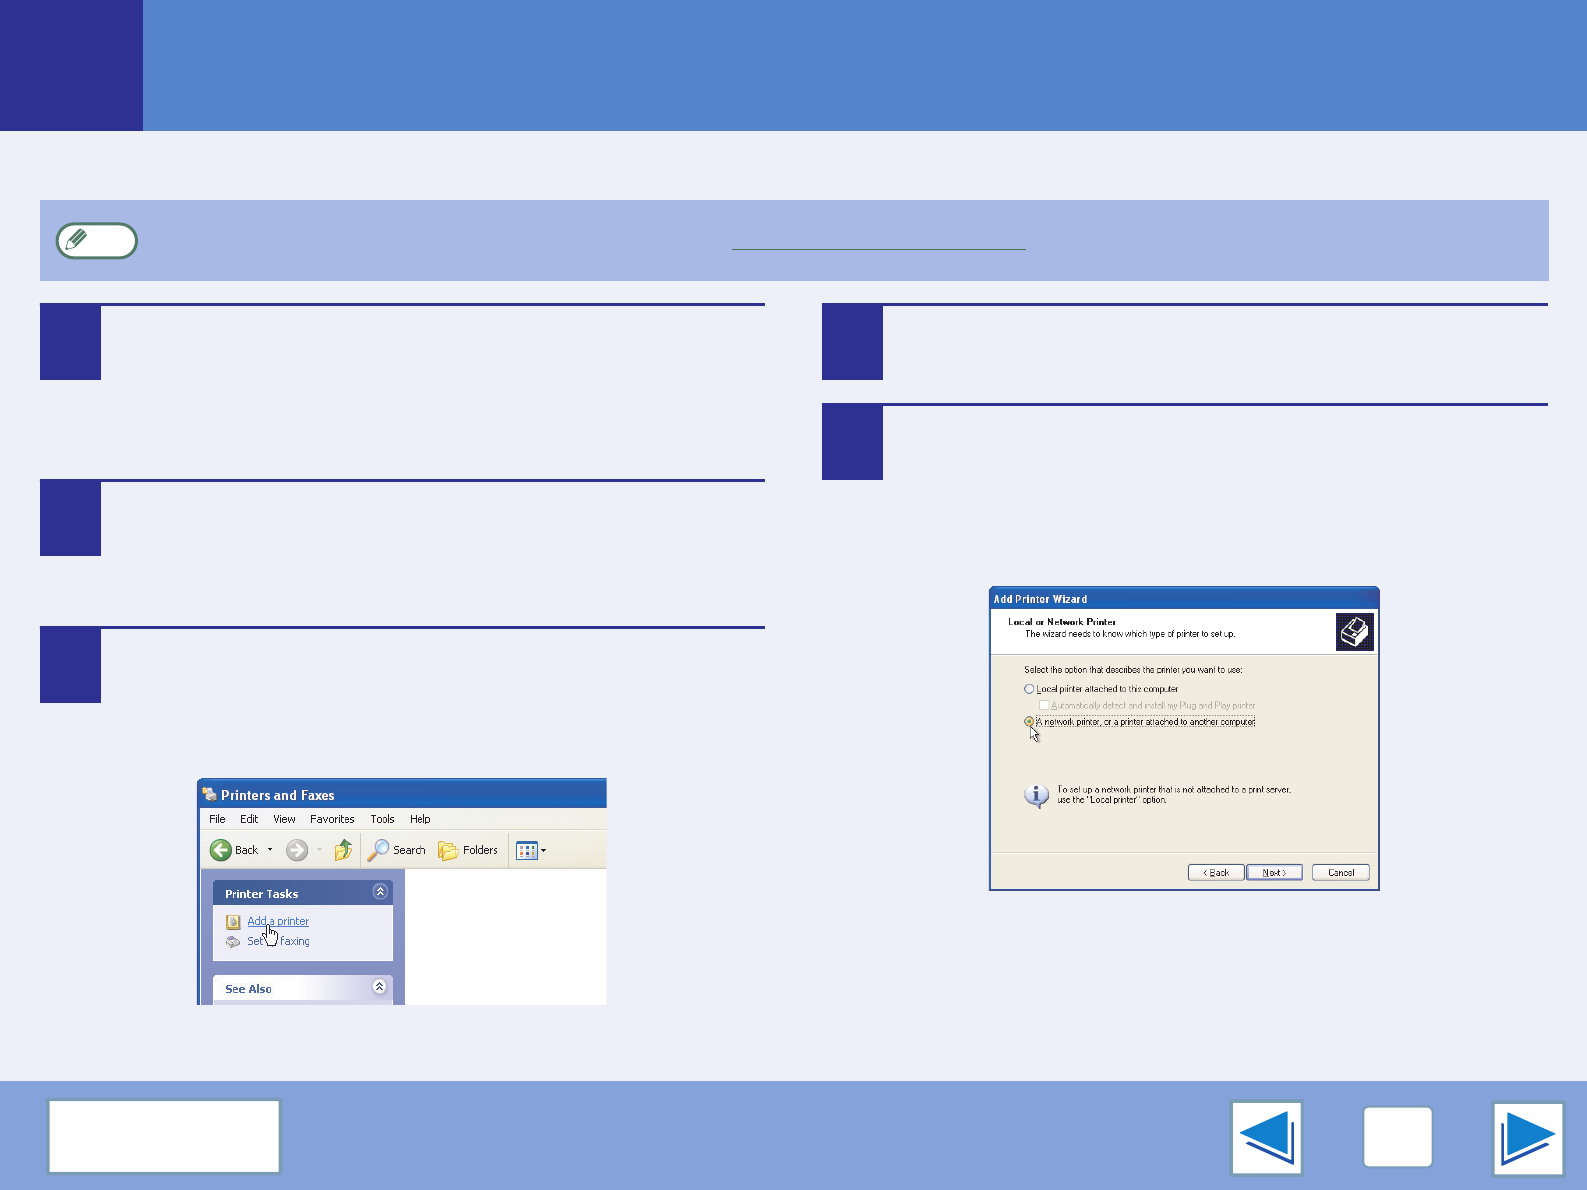1587x1190 pixels.
Task: Click the blank white box at bottom left
Action: 164,1136
